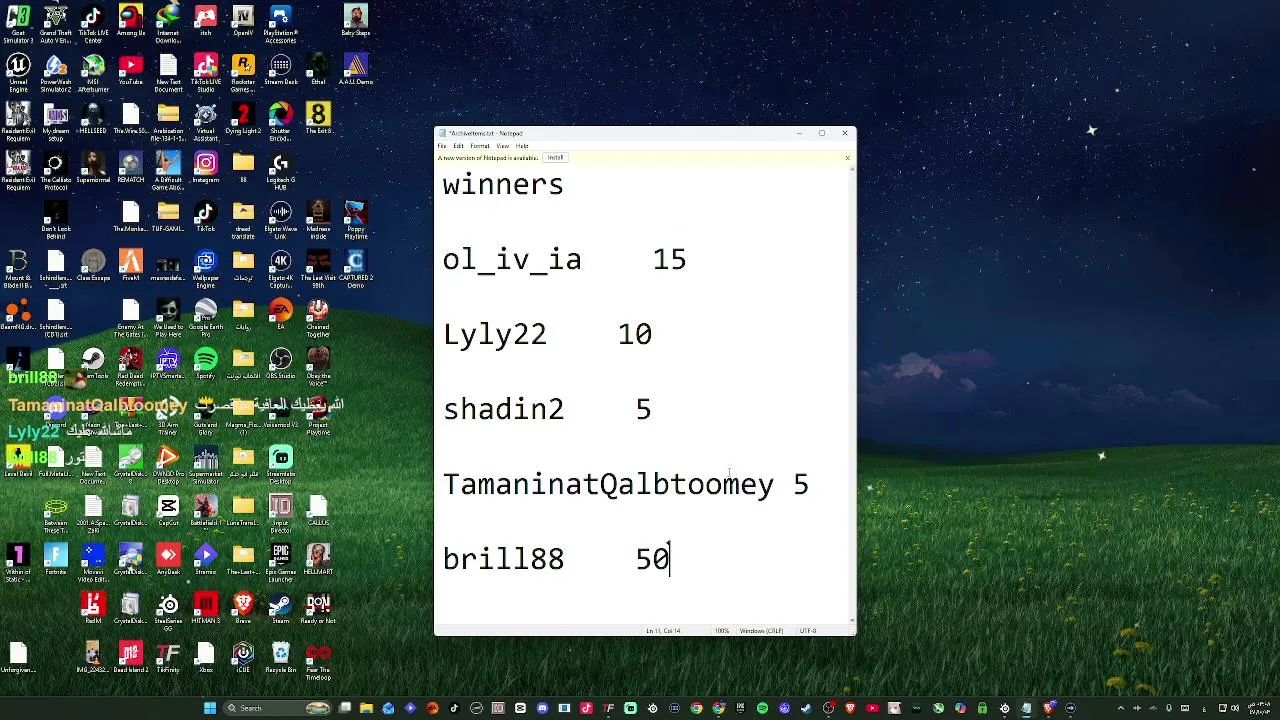The width and height of the screenshot is (1280, 720).
Task: Click the word 'winners' in Notepad text
Action: point(503,185)
